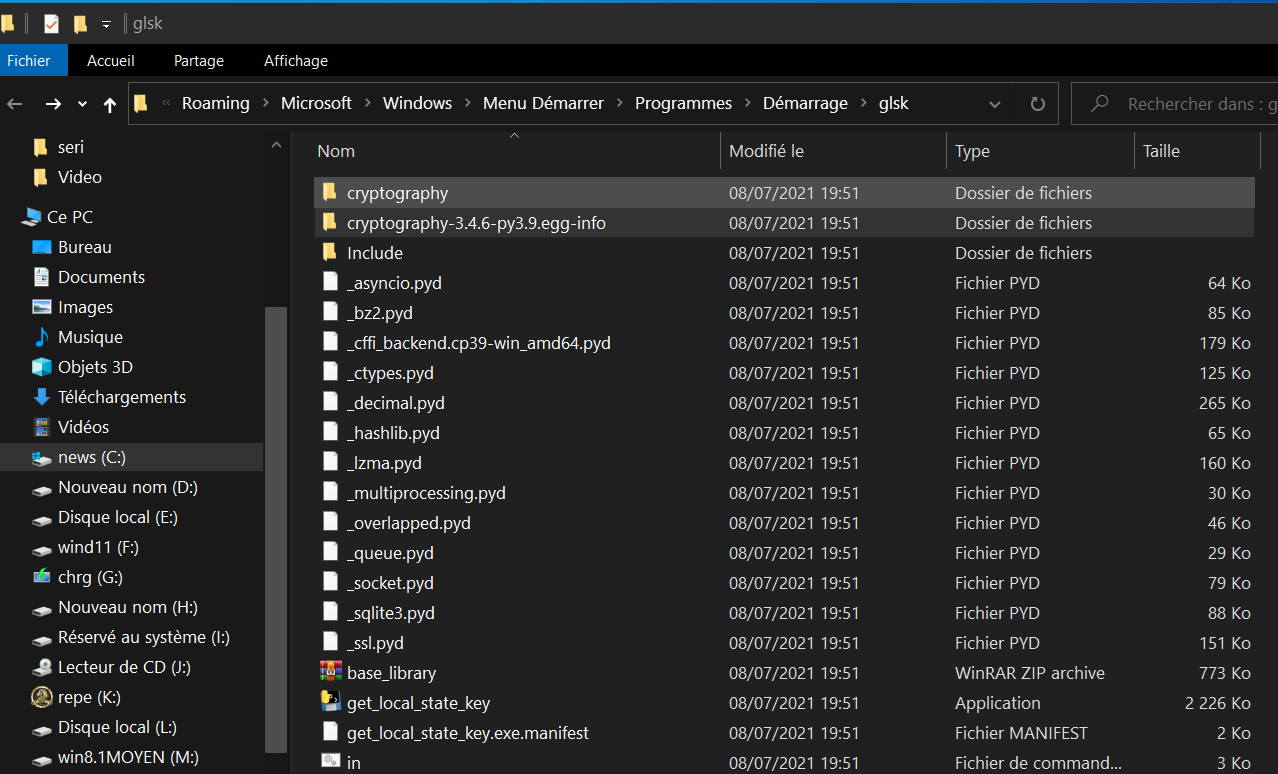Click the Roaming breadcrumb segment

click(x=215, y=103)
